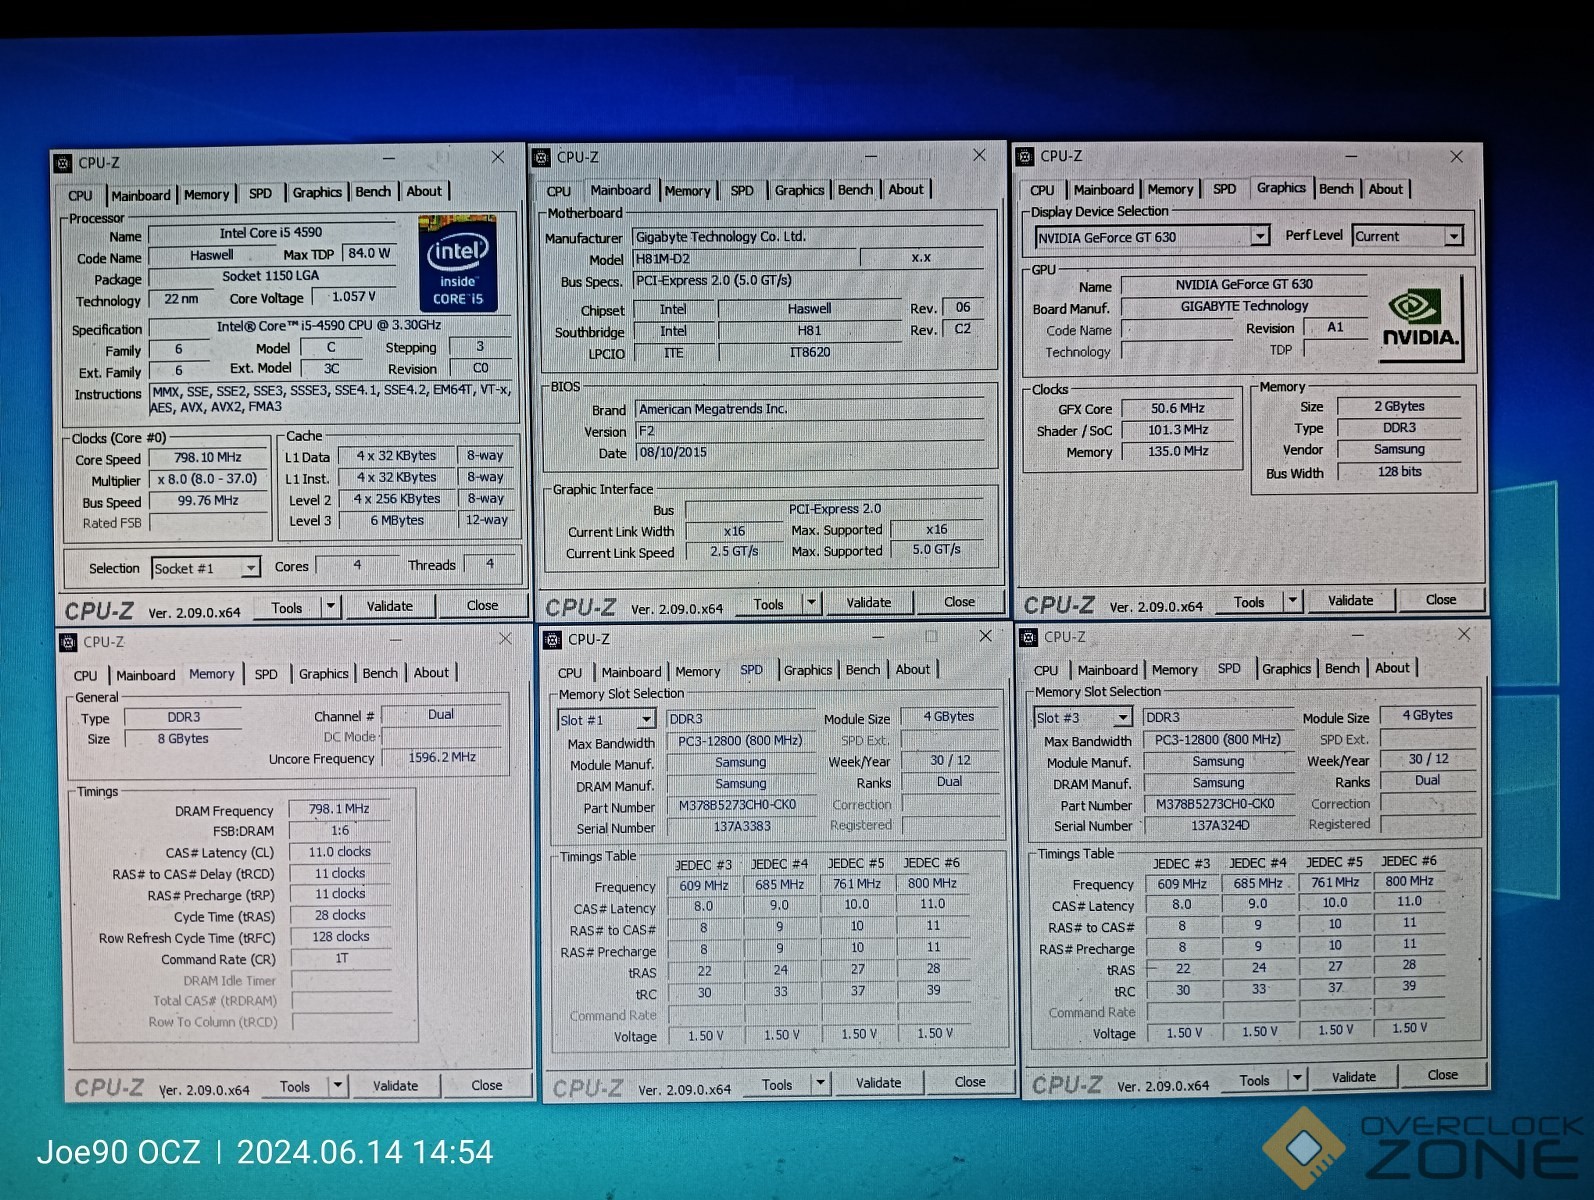
Task: Open the Slot #3 memory slot dropdown
Action: [1122, 718]
